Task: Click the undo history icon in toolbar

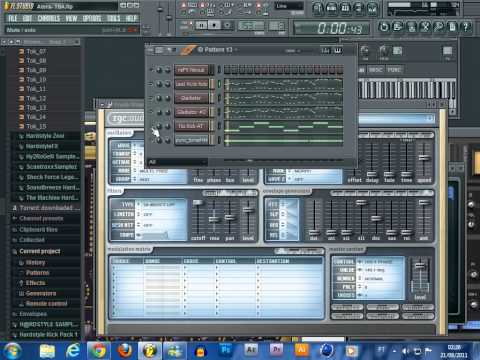Action: [384, 27]
